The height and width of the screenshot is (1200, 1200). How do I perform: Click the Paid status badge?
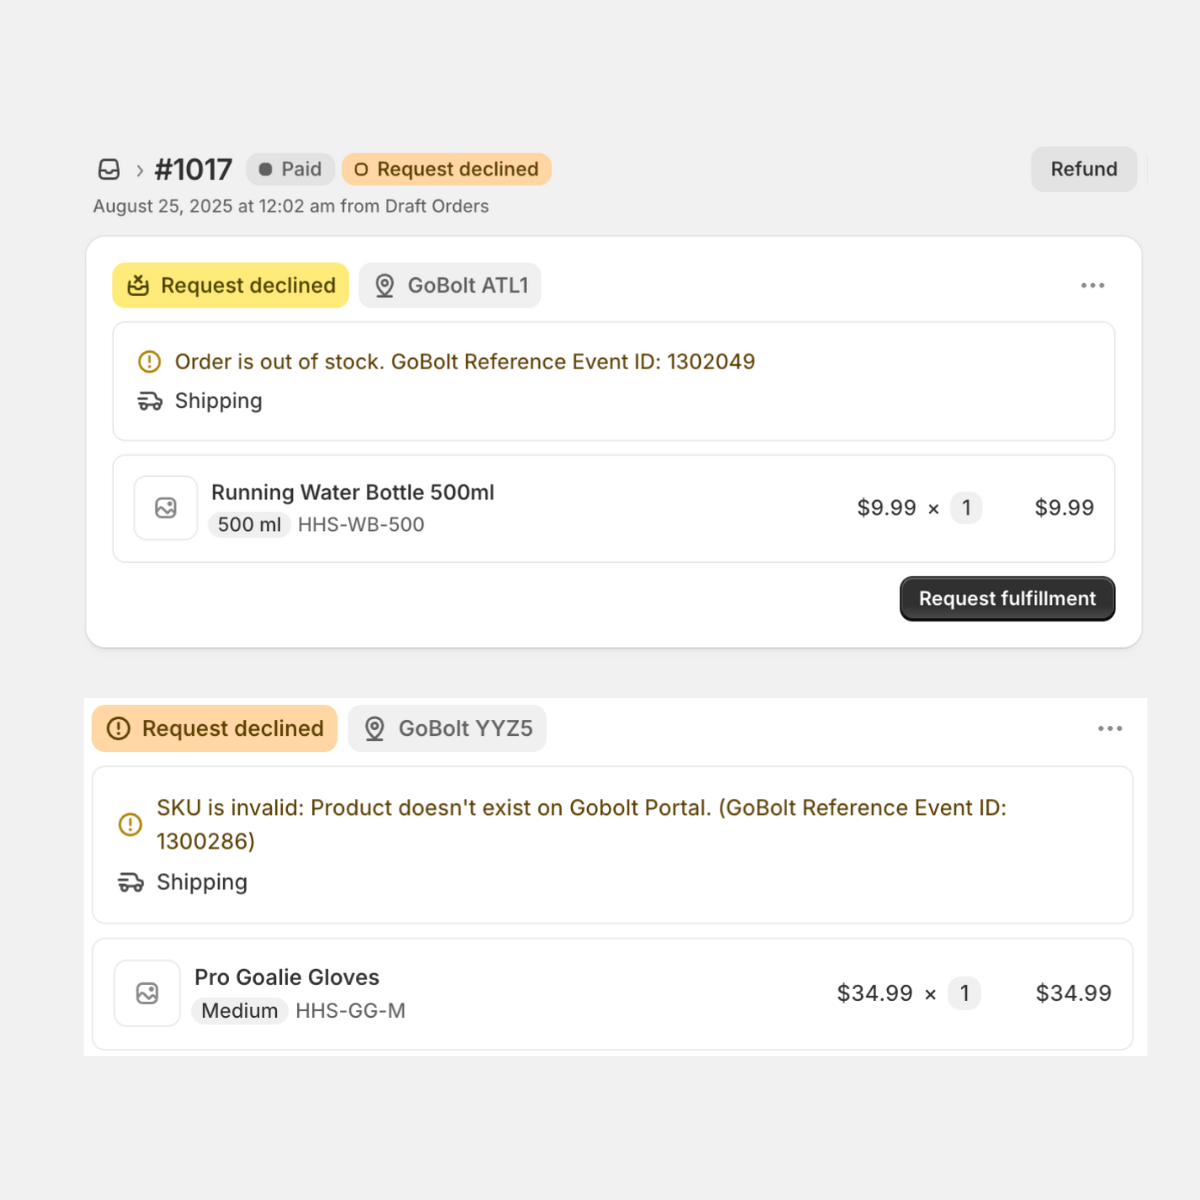pos(290,170)
